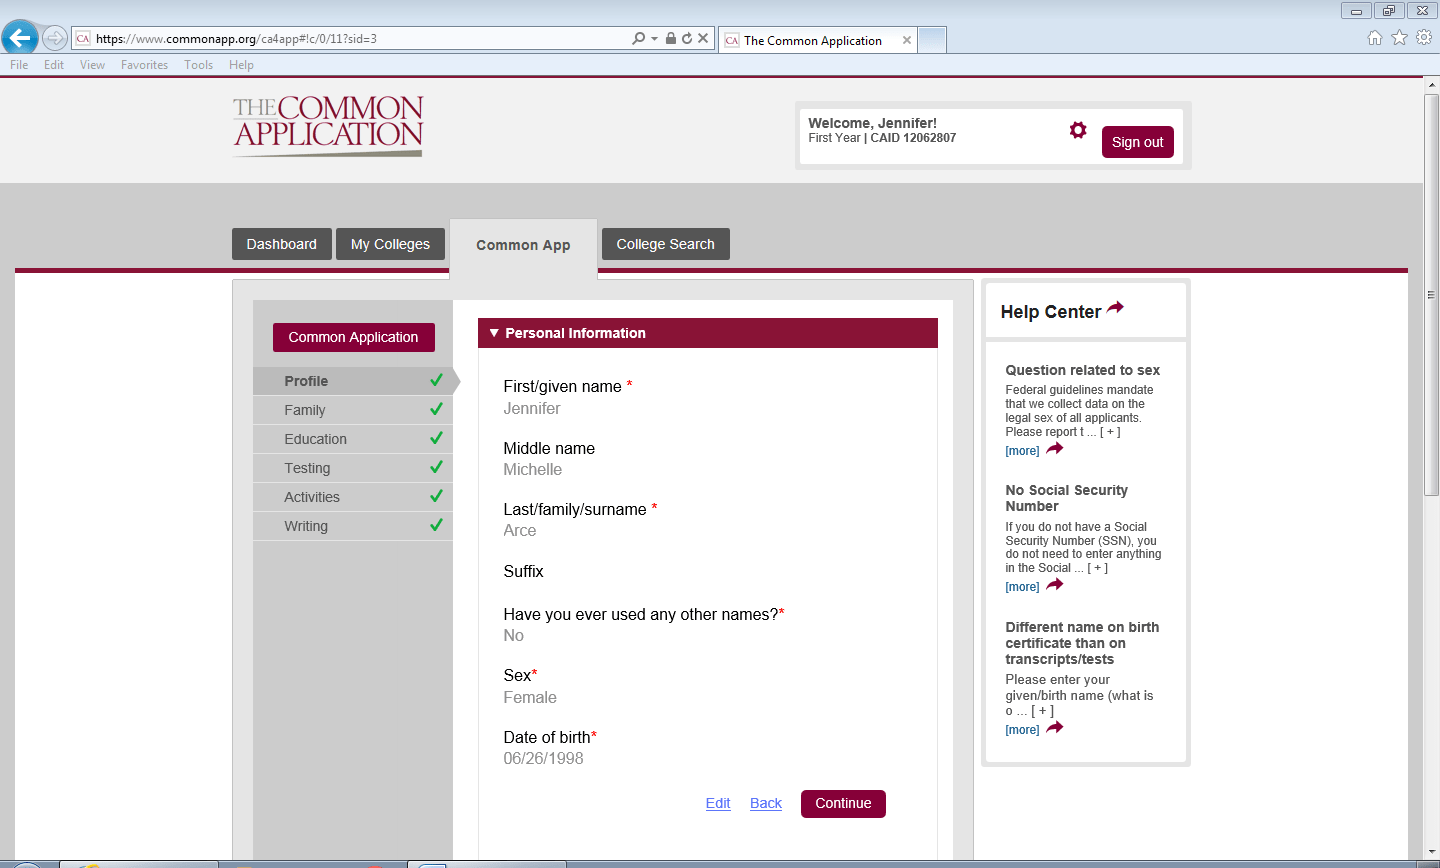This screenshot has height=868, width=1440.
Task: Click the CA favicon in address bar
Action: tap(83, 39)
